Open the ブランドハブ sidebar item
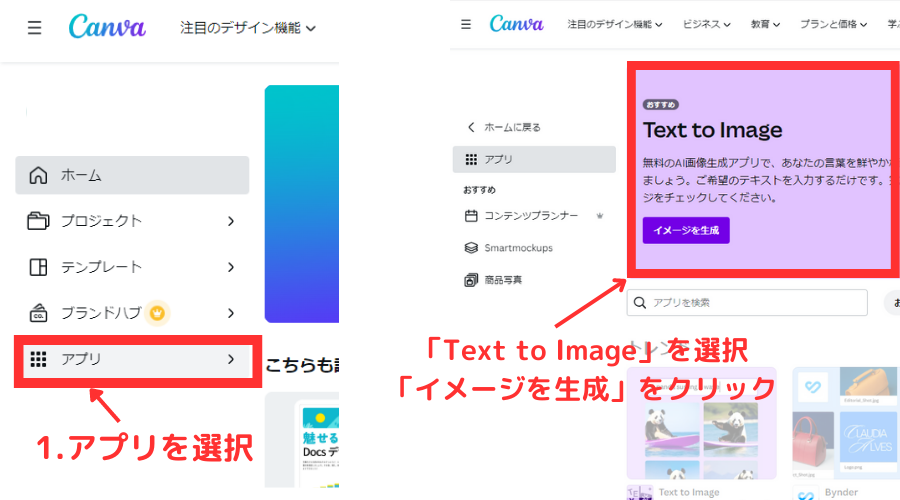The height and width of the screenshot is (500, 900). pos(132,313)
